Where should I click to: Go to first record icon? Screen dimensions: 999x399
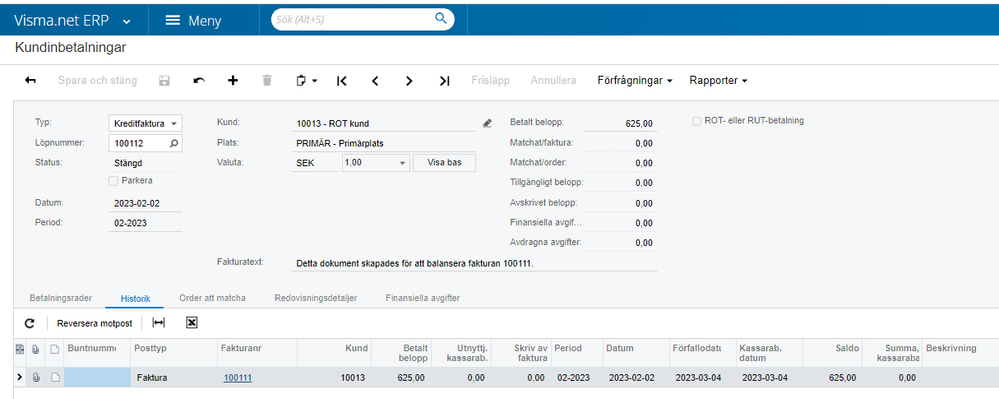(341, 80)
